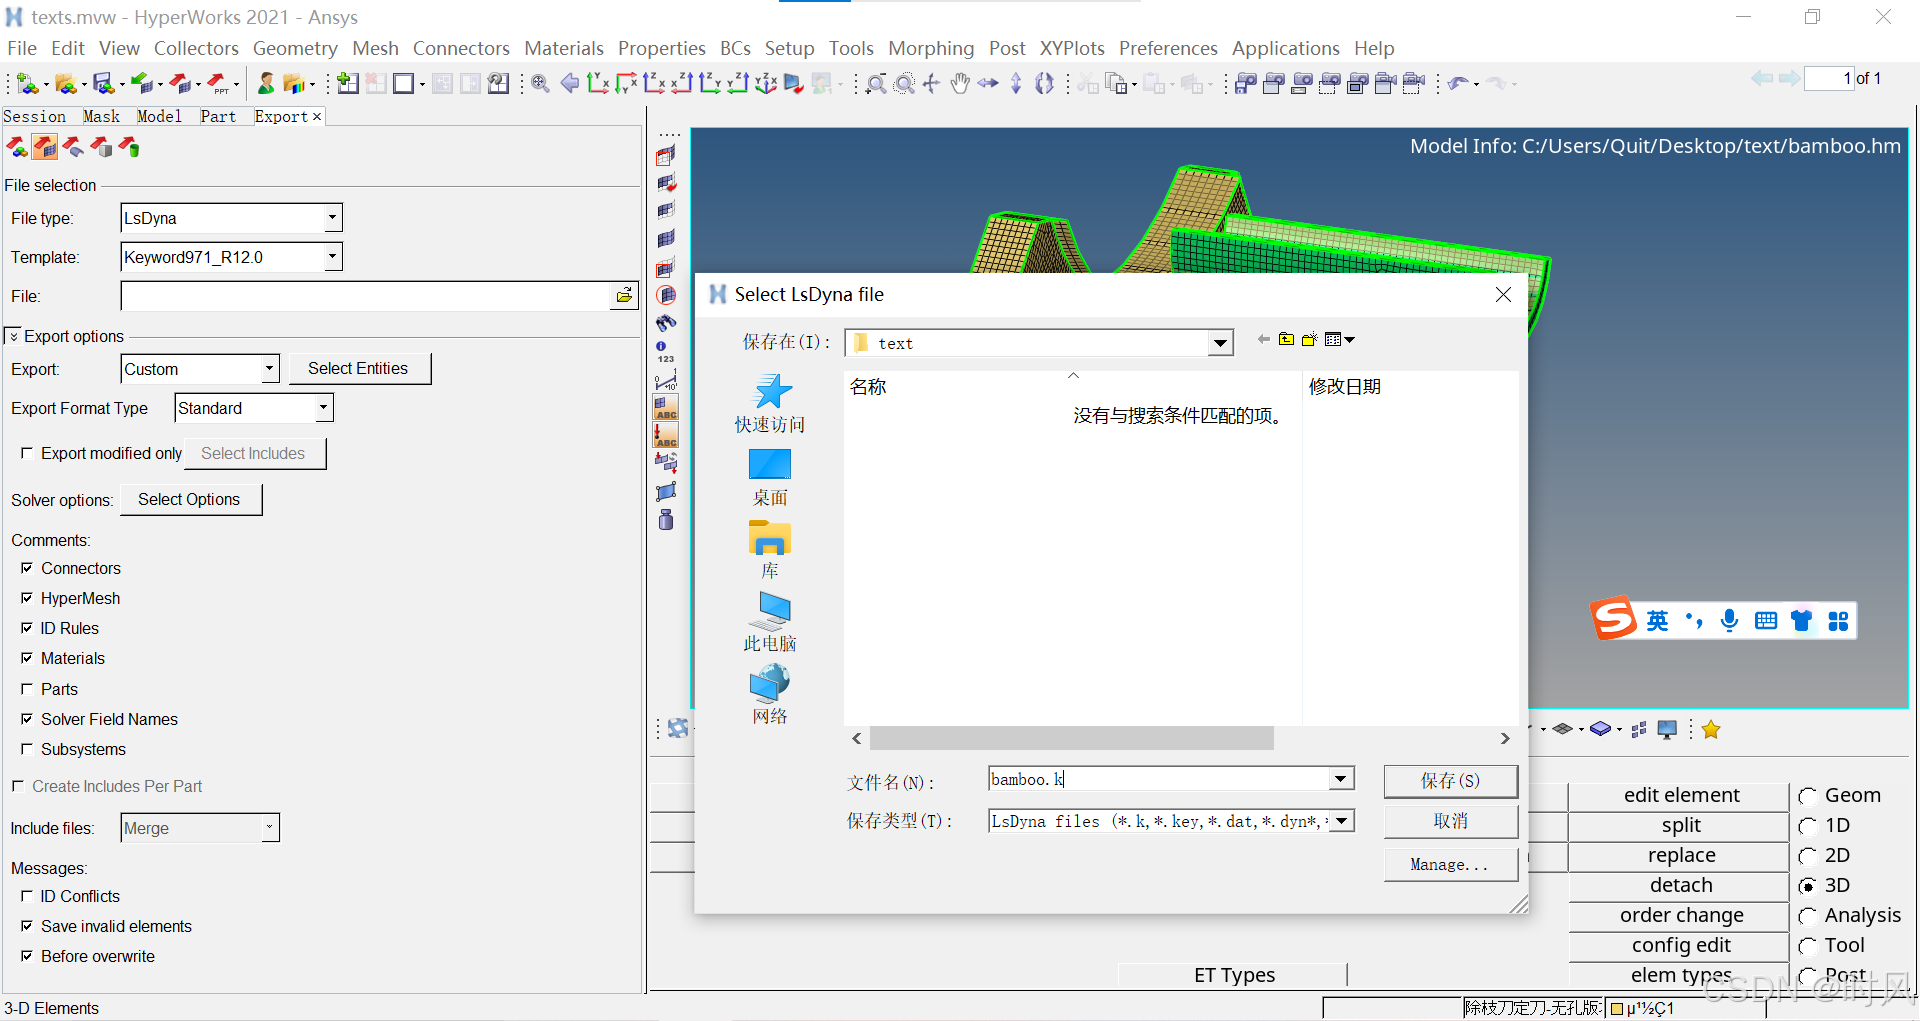Click the XY Top Plane View icon
This screenshot has width=1920, height=1021.
[598, 84]
